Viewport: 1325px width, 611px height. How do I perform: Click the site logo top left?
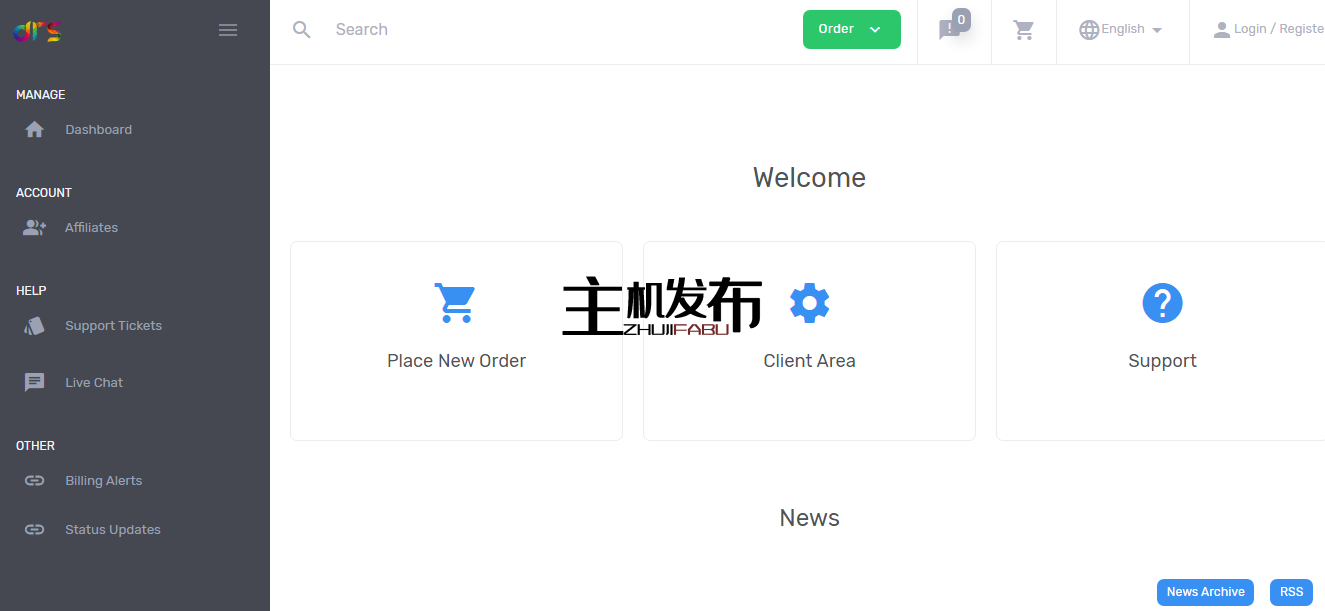click(37, 30)
